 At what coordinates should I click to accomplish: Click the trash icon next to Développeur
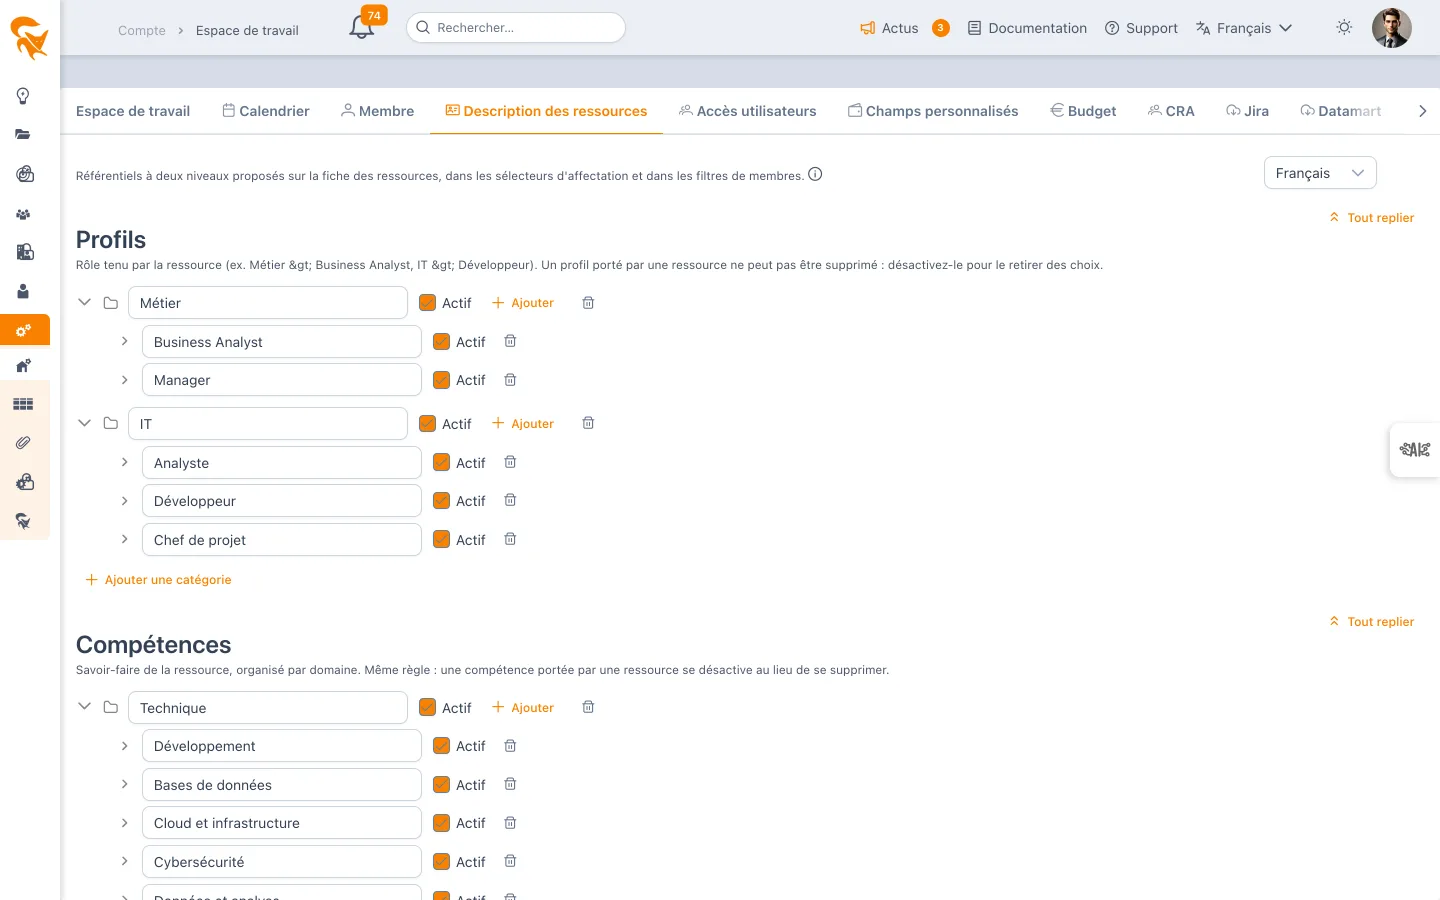[x=510, y=500]
